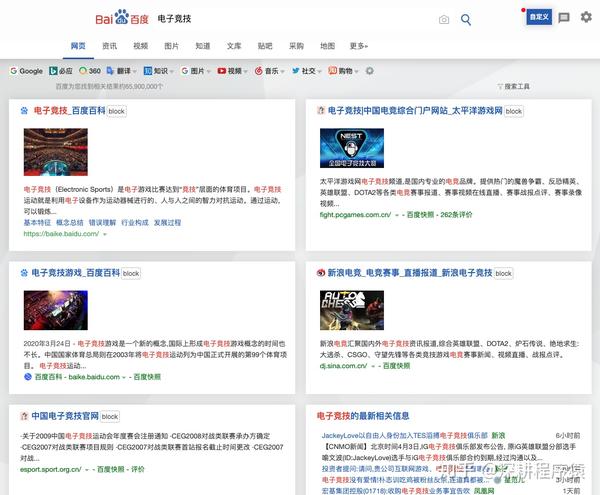Expand the Google 图片 dropdown
This screenshot has width=600, height=495.
click(196, 71)
